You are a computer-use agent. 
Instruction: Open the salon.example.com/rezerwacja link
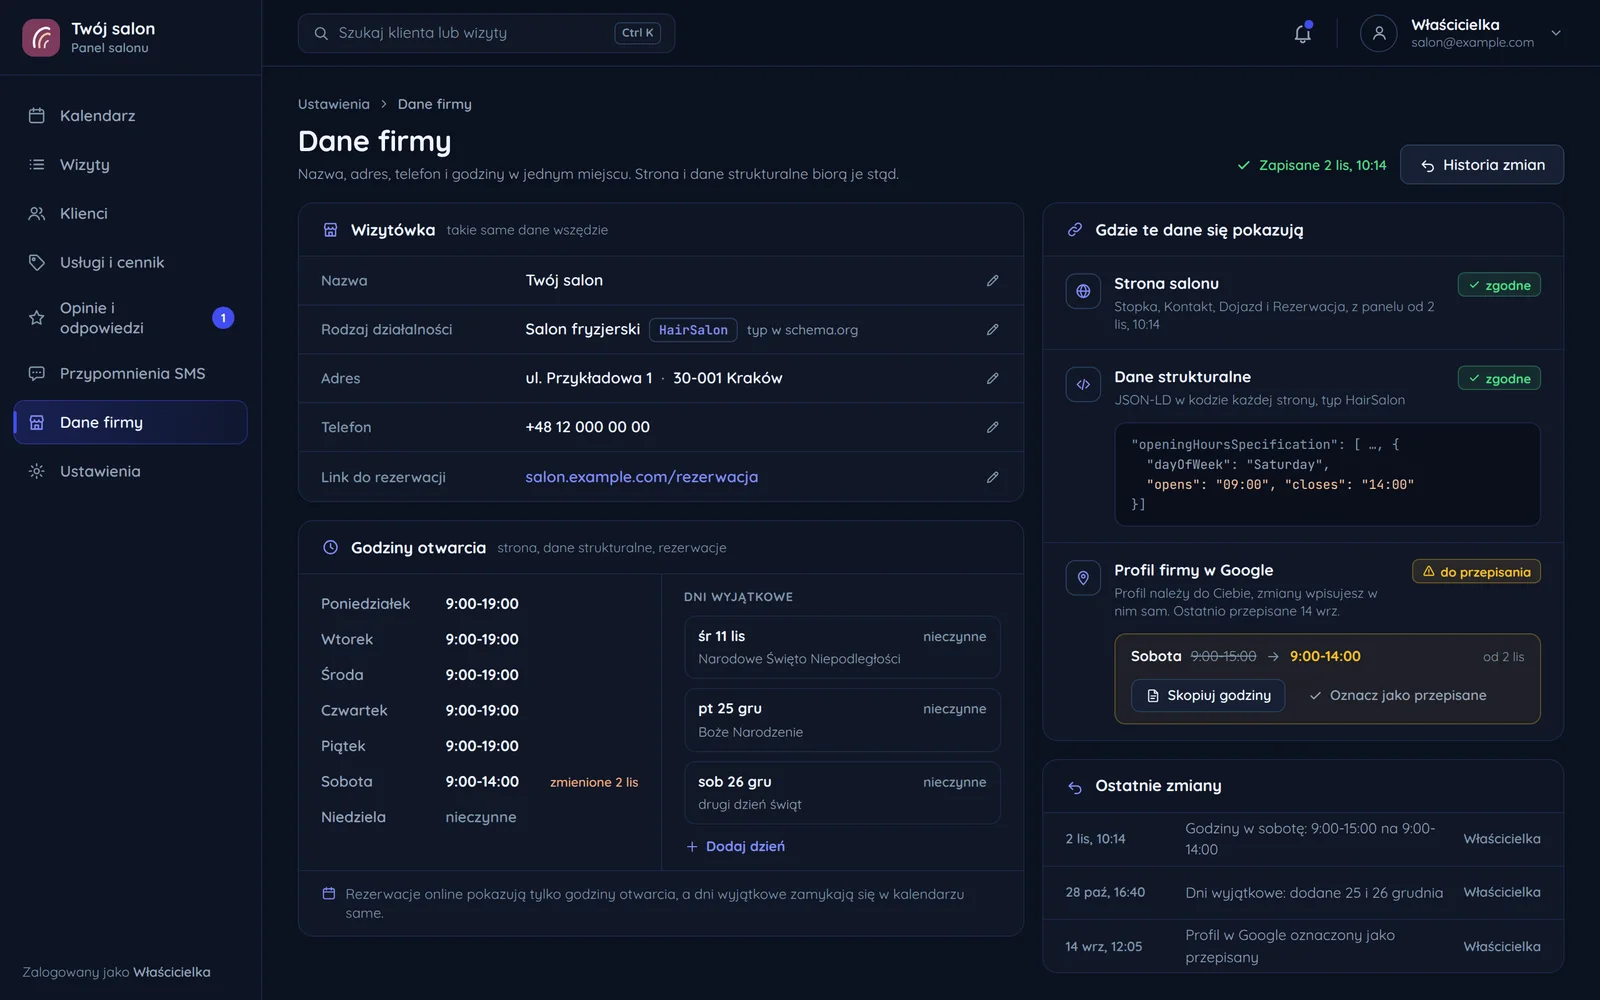tap(642, 477)
